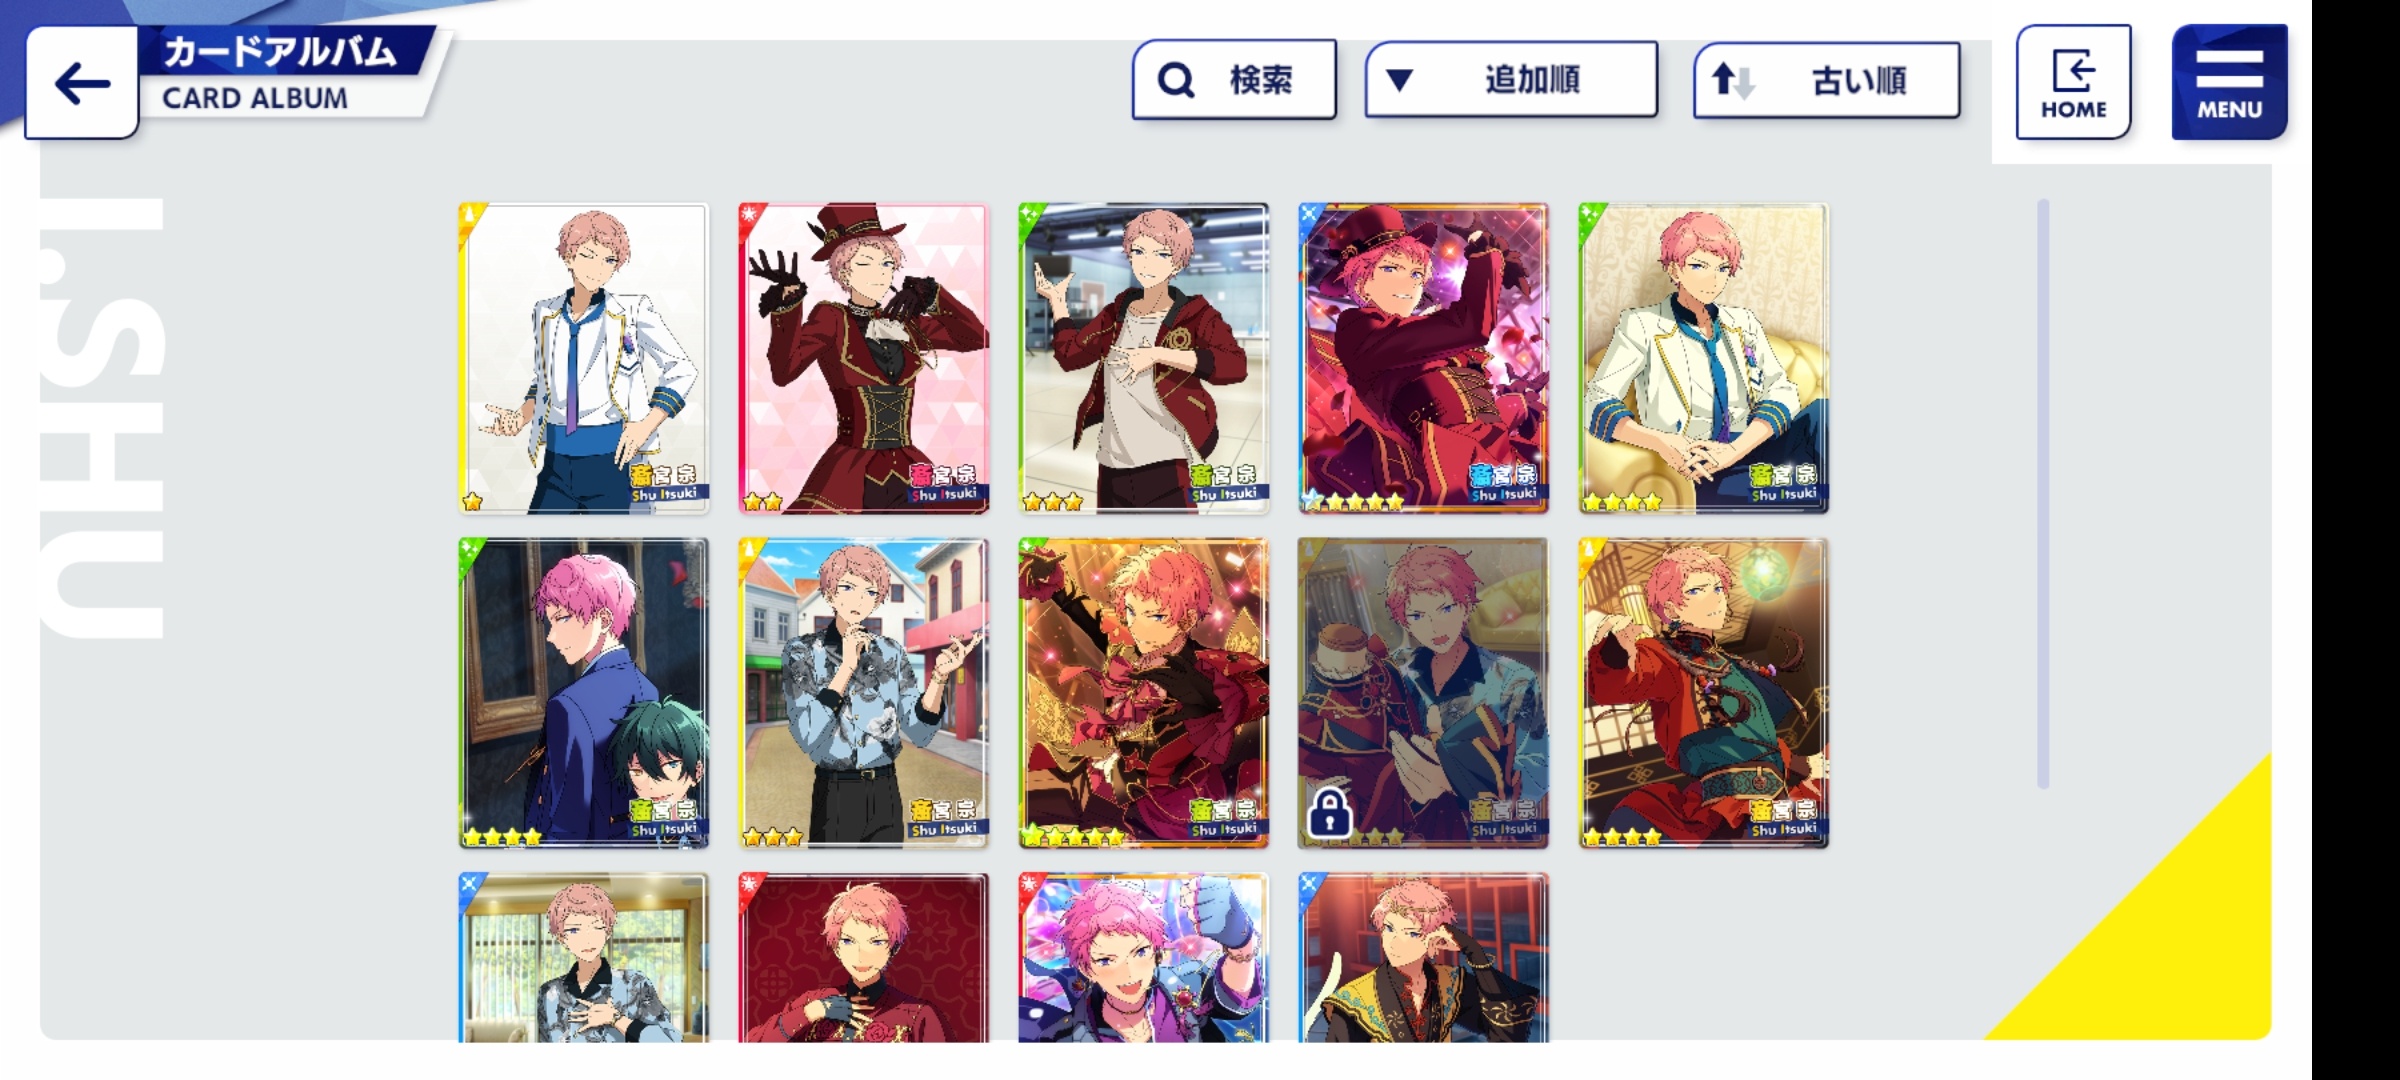Open card with green-haired character

click(x=584, y=693)
